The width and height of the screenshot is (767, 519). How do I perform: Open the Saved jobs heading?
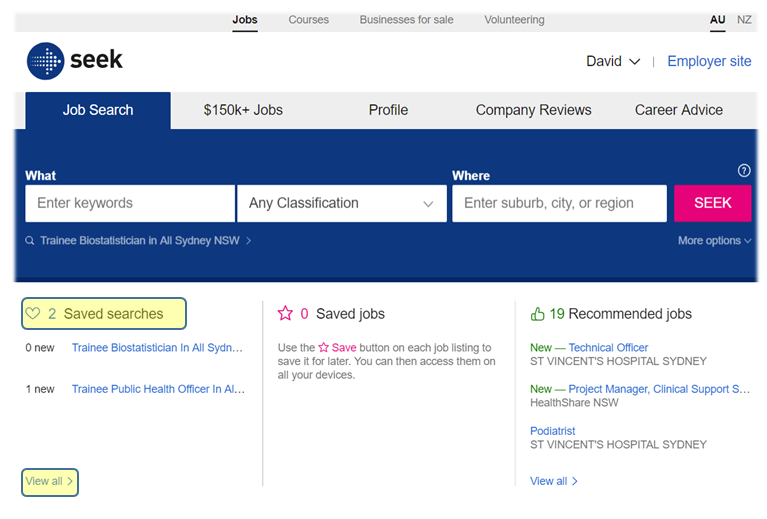click(350, 314)
